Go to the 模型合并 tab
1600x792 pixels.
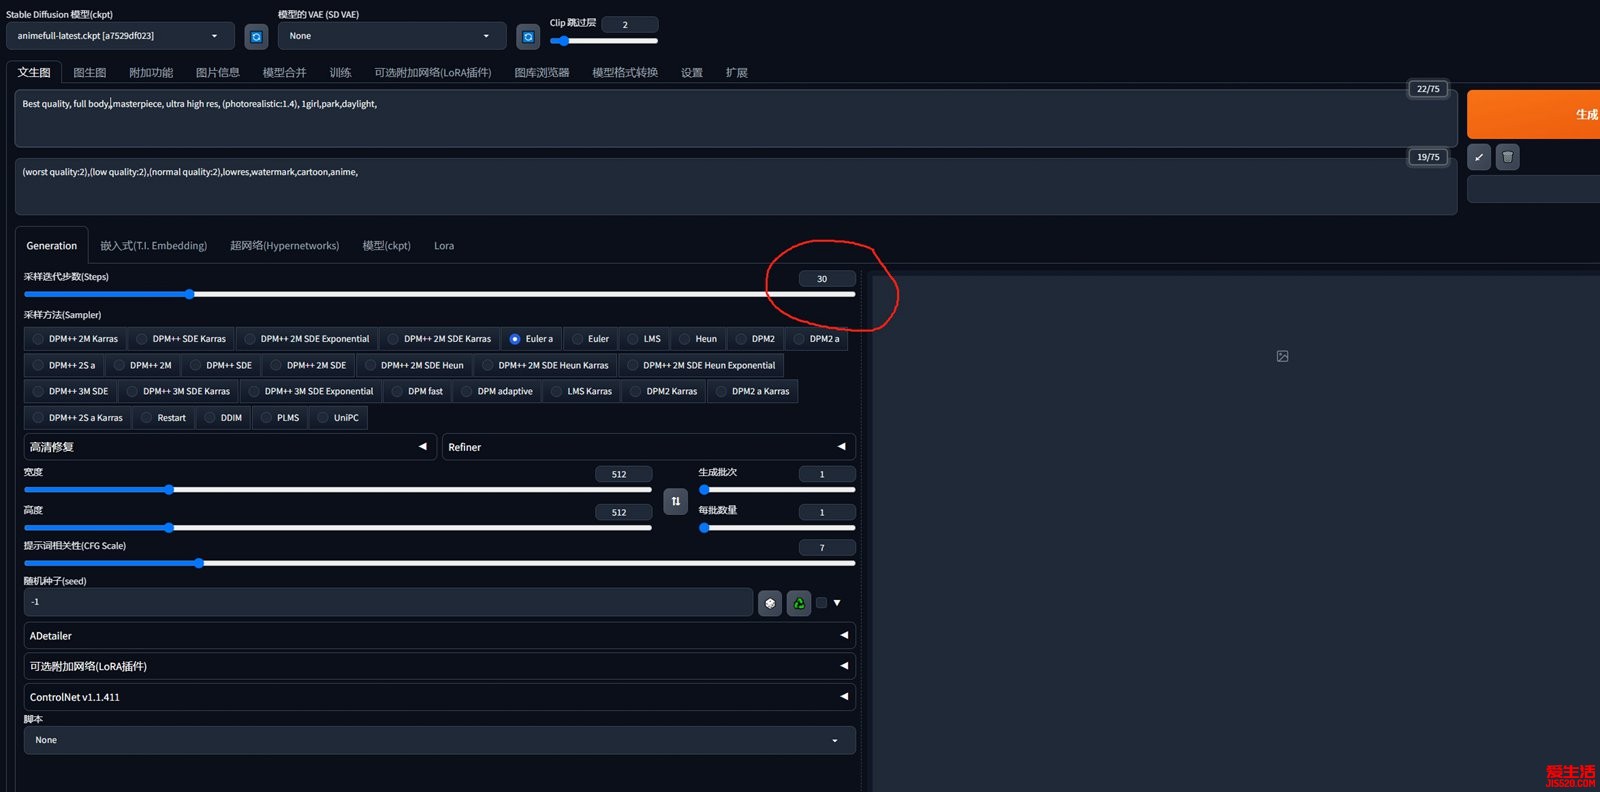[x=284, y=73]
